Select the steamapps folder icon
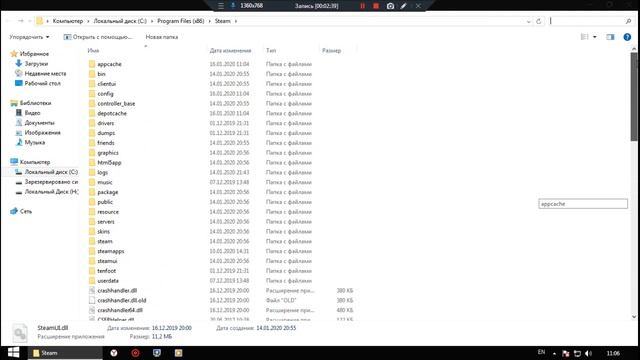 point(92,251)
